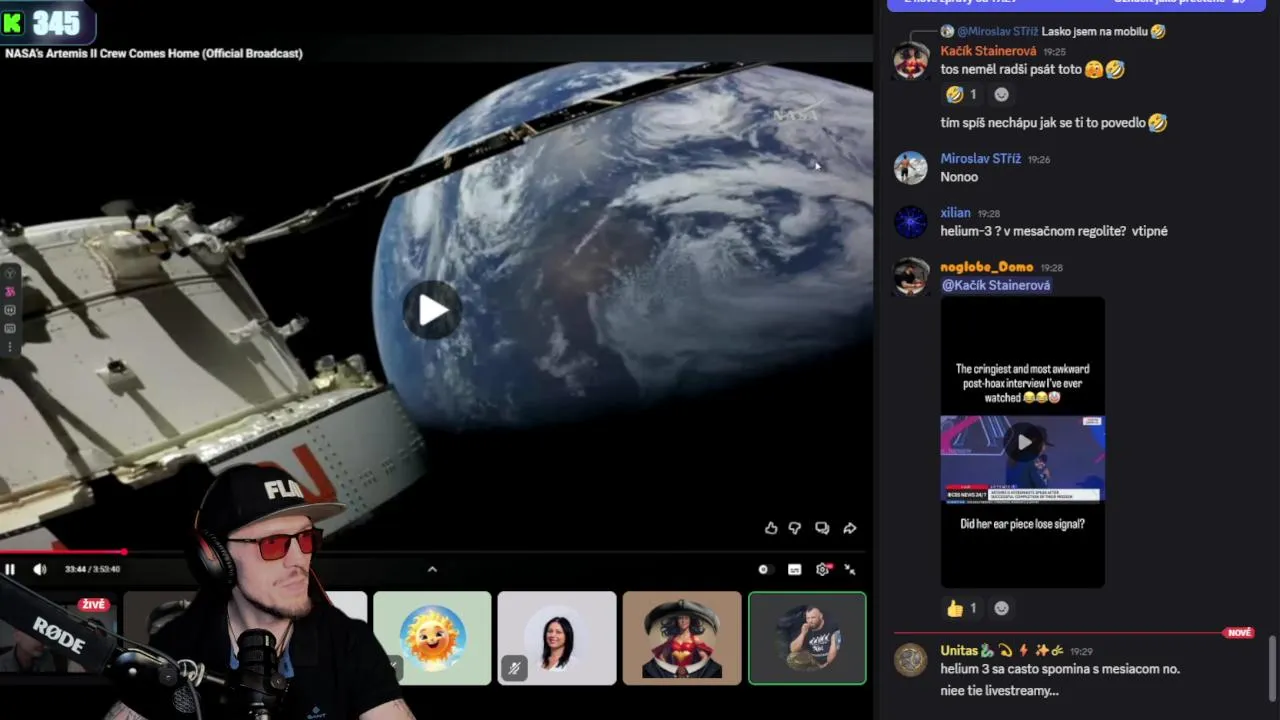Open noglobe_Domo username in chat
Image resolution: width=1280 pixels, height=720 pixels.
click(987, 267)
